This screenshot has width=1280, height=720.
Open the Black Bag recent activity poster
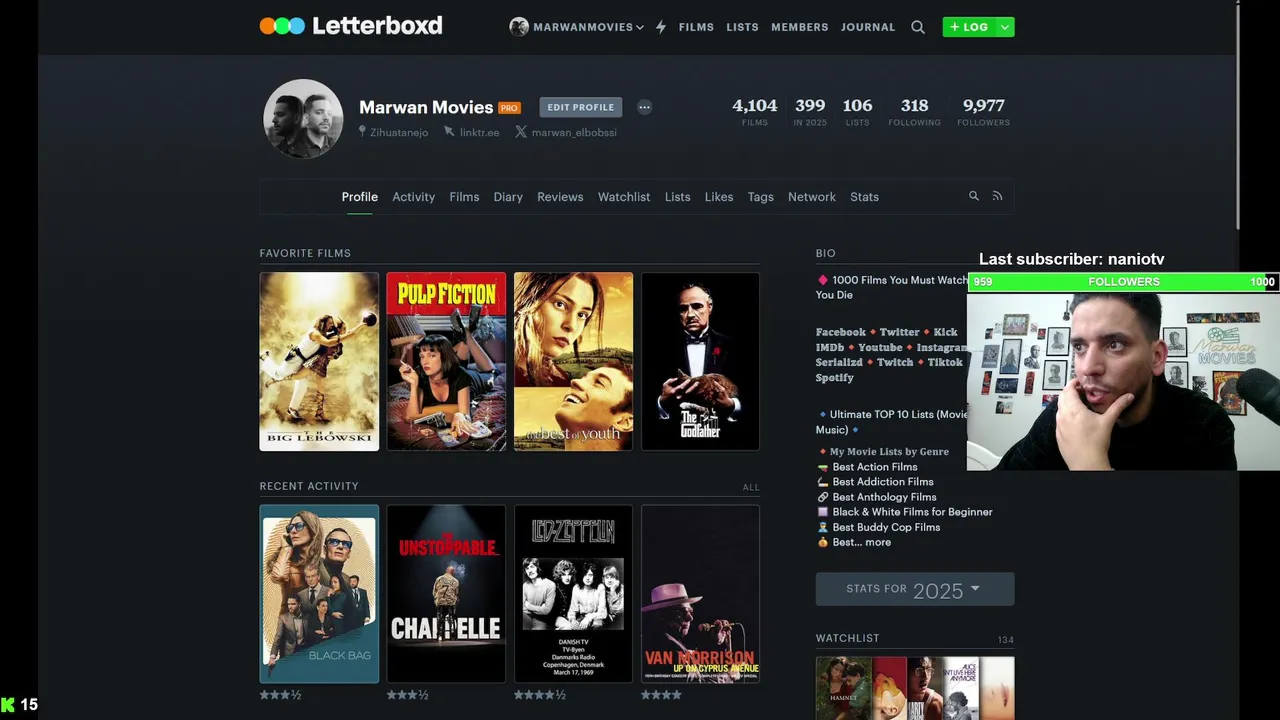point(319,594)
